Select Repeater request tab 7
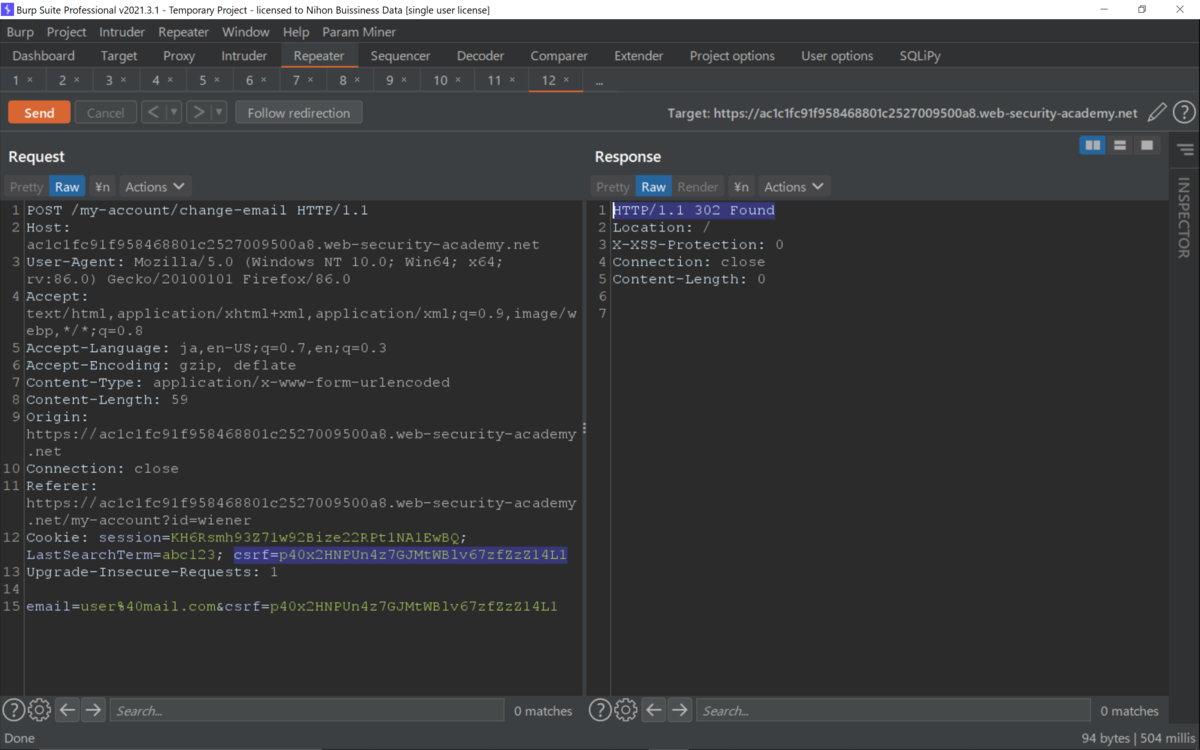 [296, 80]
